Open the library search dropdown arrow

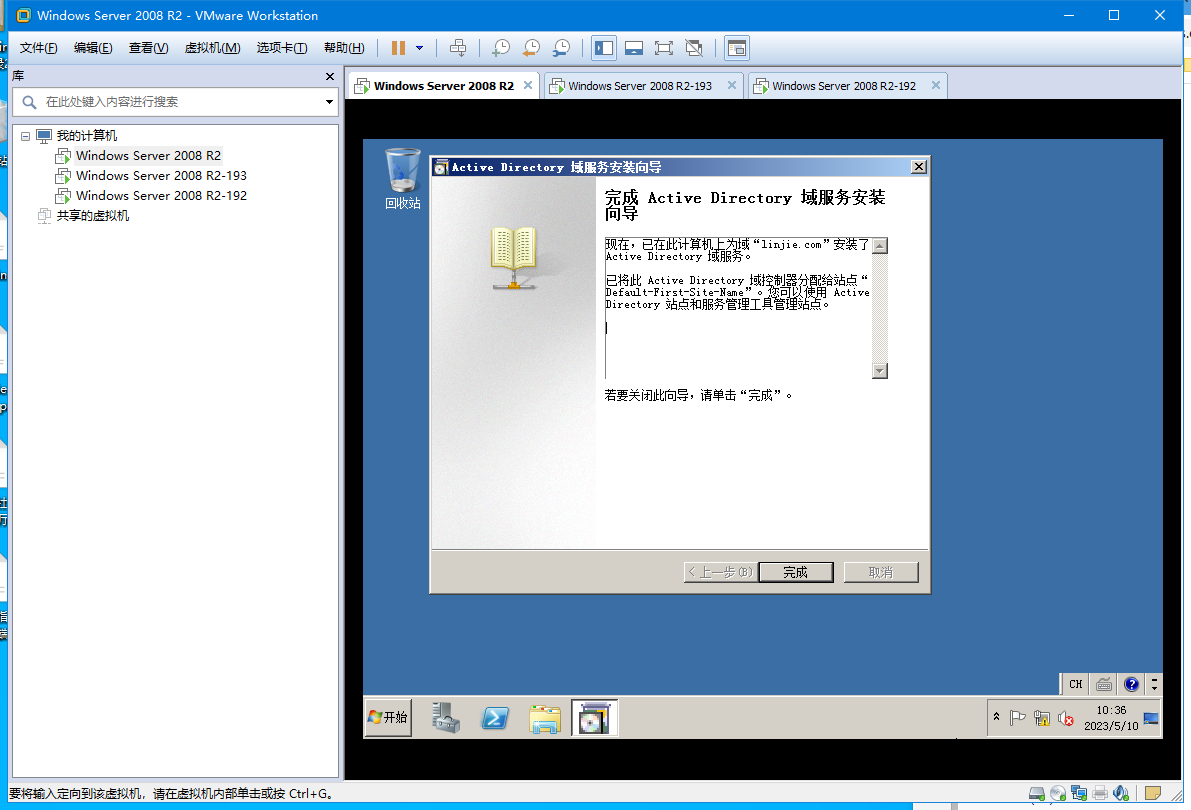click(329, 102)
